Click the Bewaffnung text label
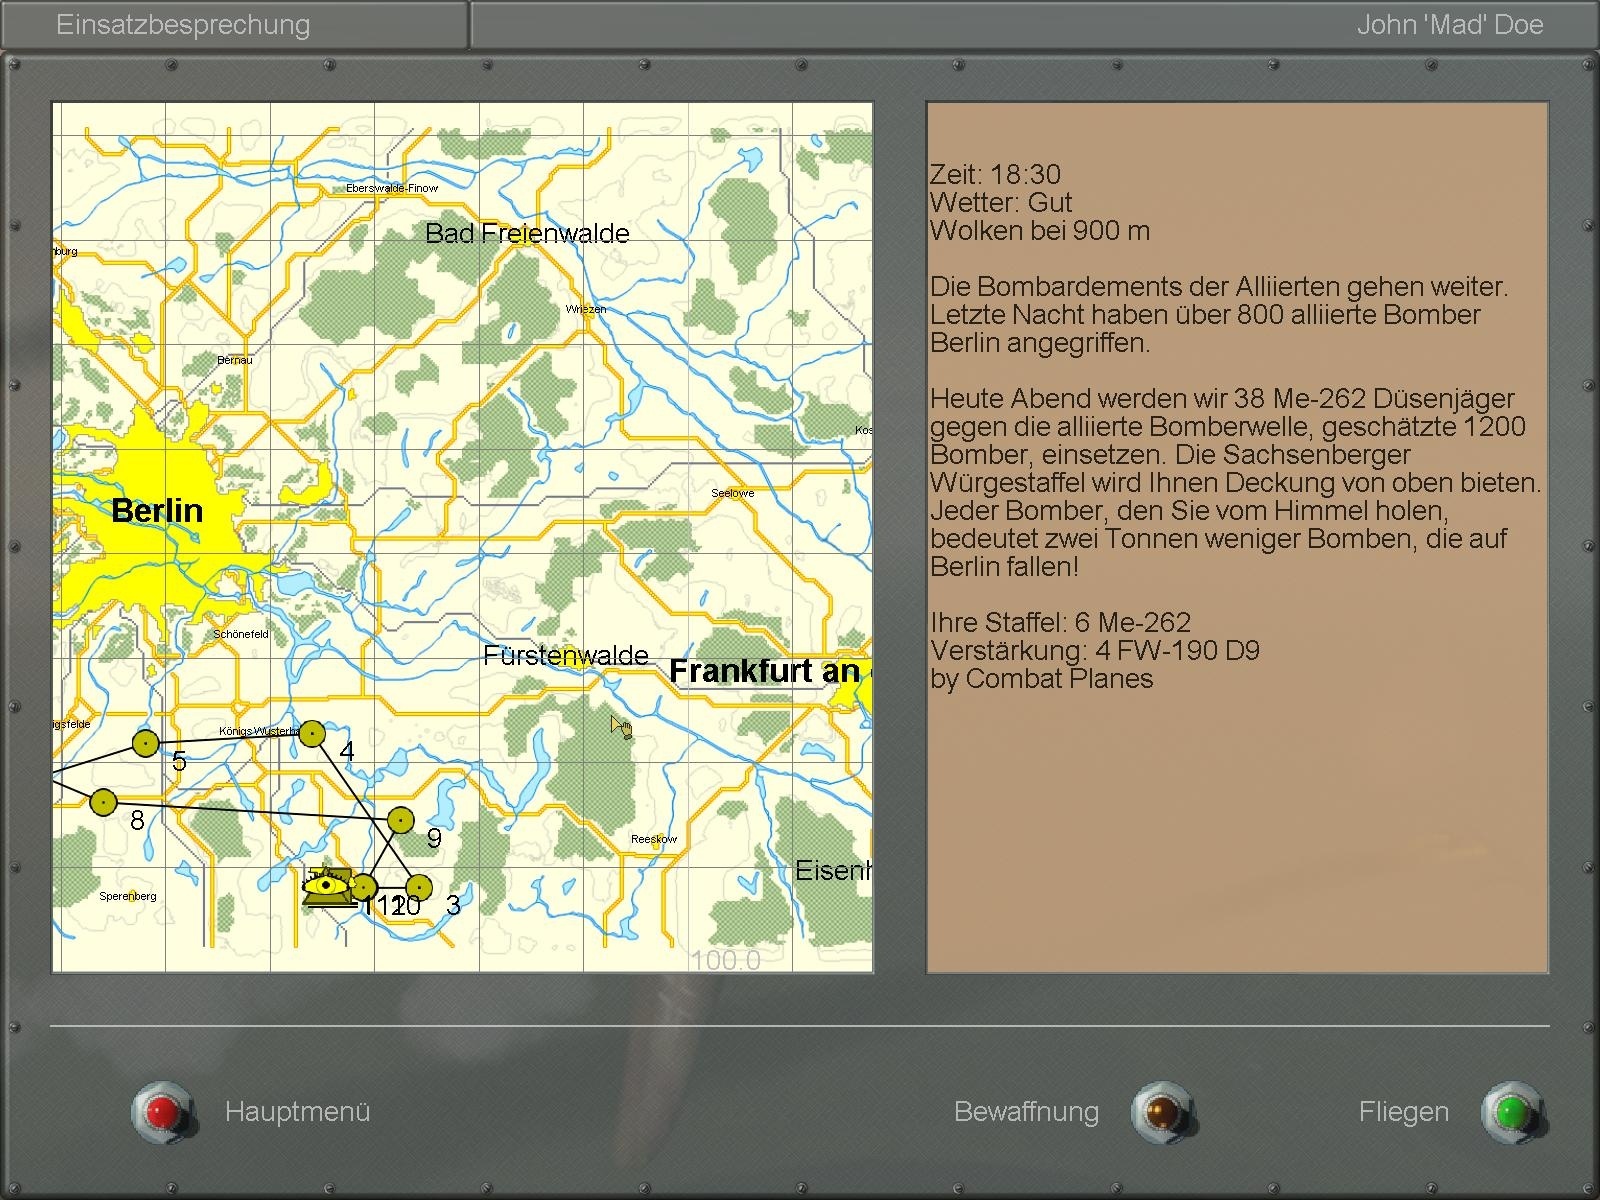This screenshot has width=1600, height=1200. point(1026,1112)
